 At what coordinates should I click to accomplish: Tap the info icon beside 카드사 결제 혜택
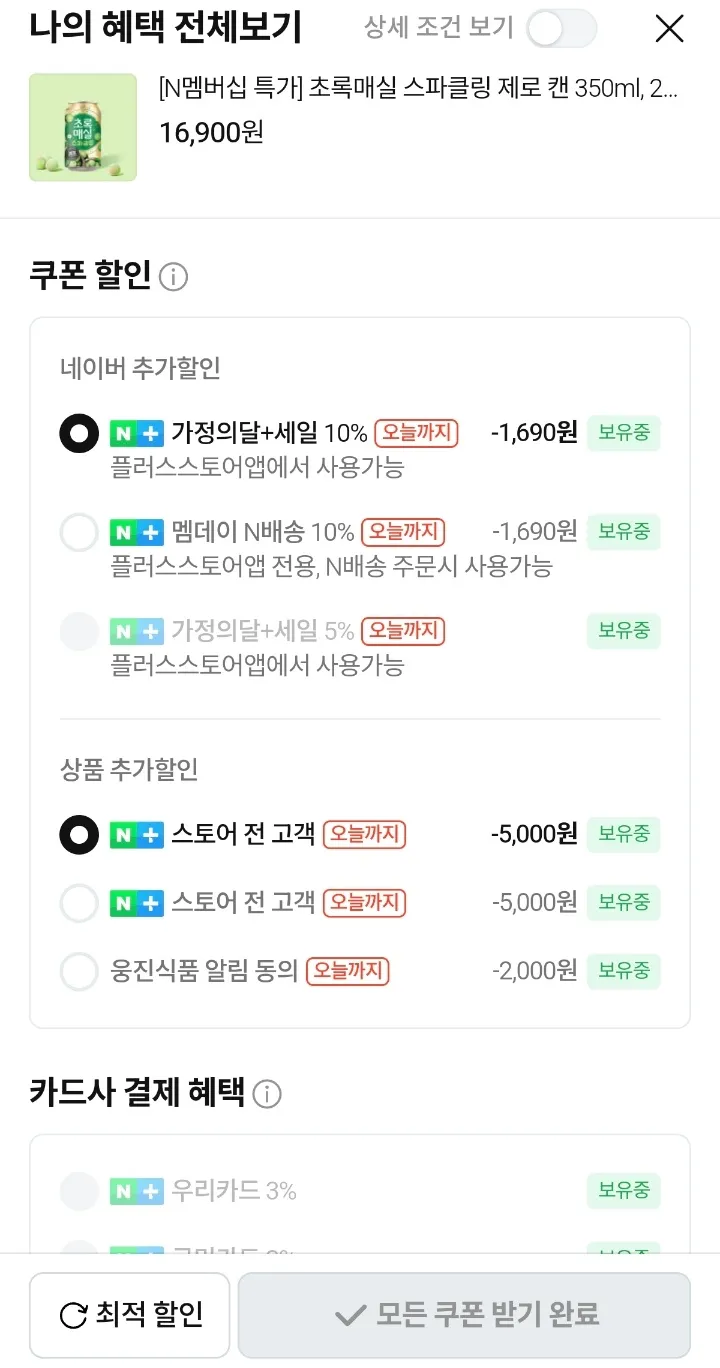pyautogui.click(x=267, y=1094)
